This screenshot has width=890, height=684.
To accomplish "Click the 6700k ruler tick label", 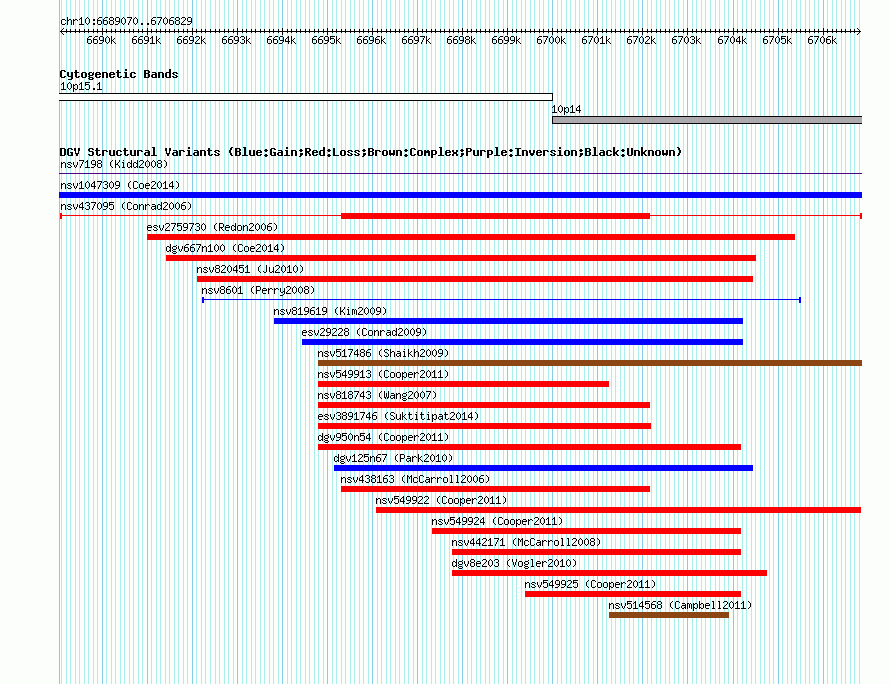I will point(551,41).
